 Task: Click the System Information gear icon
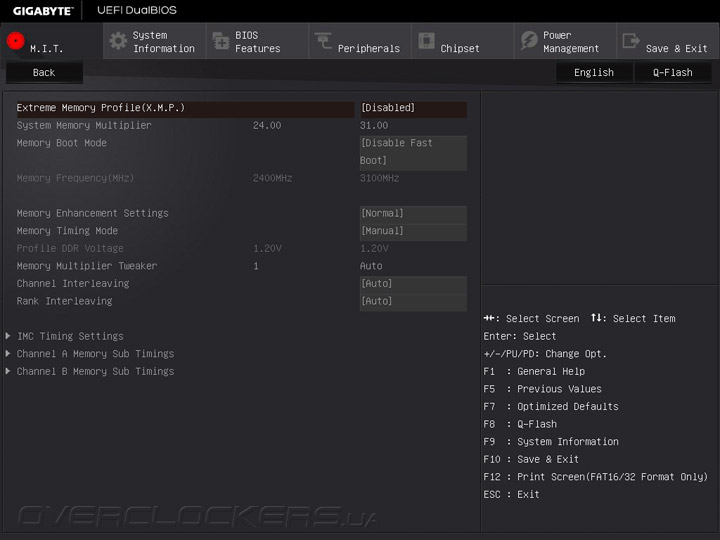coord(118,41)
